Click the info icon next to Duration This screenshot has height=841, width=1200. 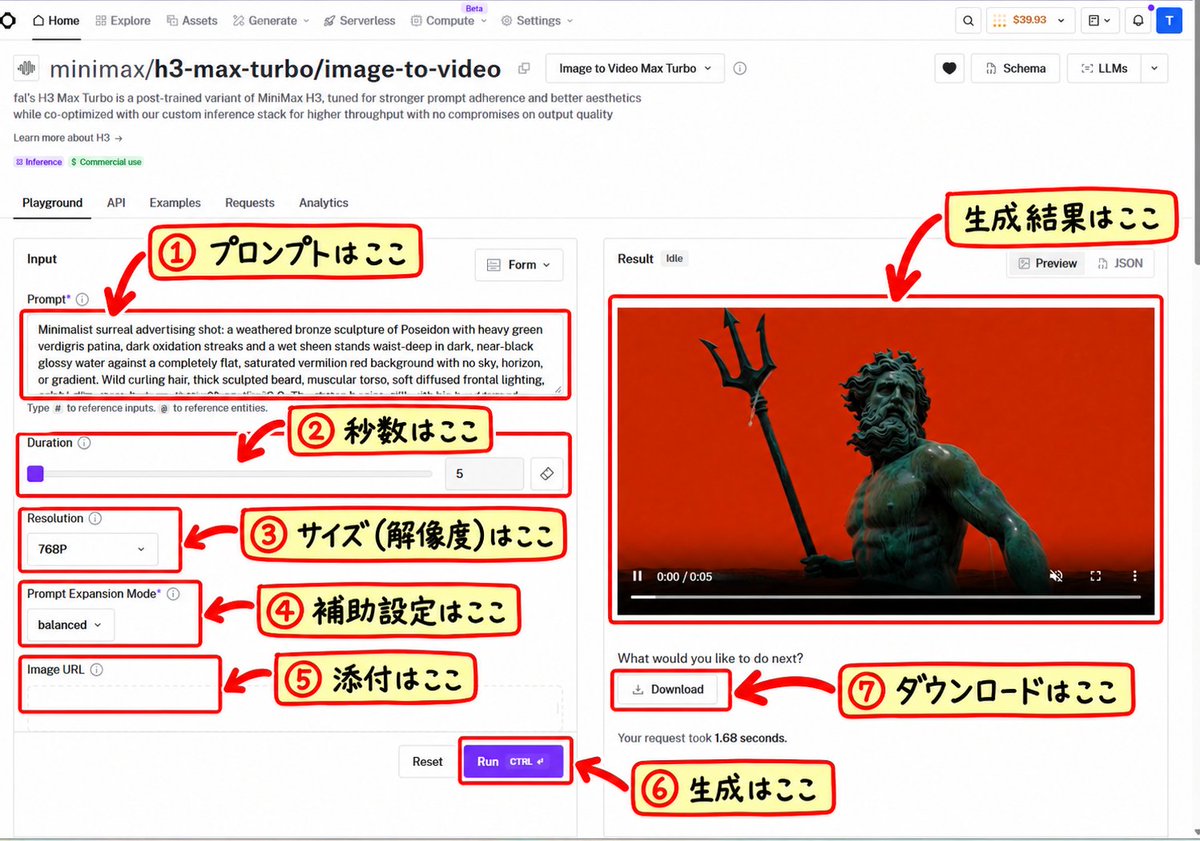point(84,443)
